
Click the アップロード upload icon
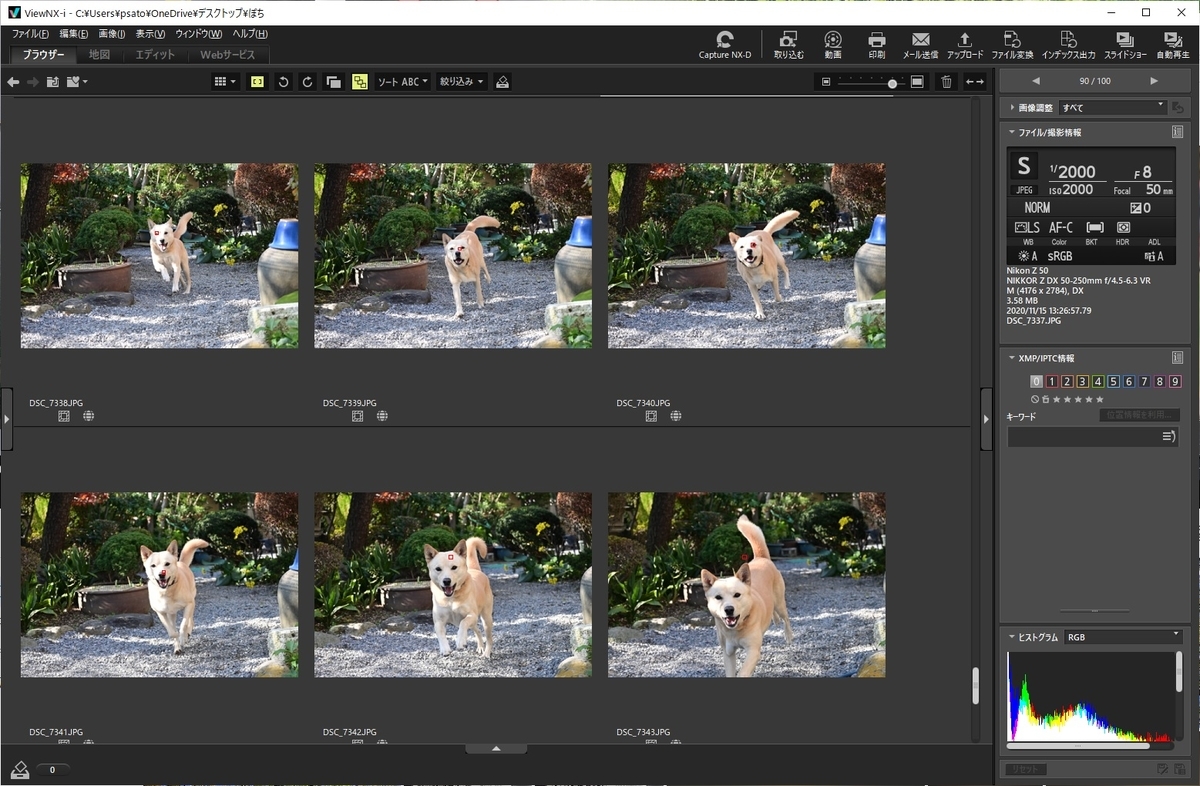(x=964, y=45)
